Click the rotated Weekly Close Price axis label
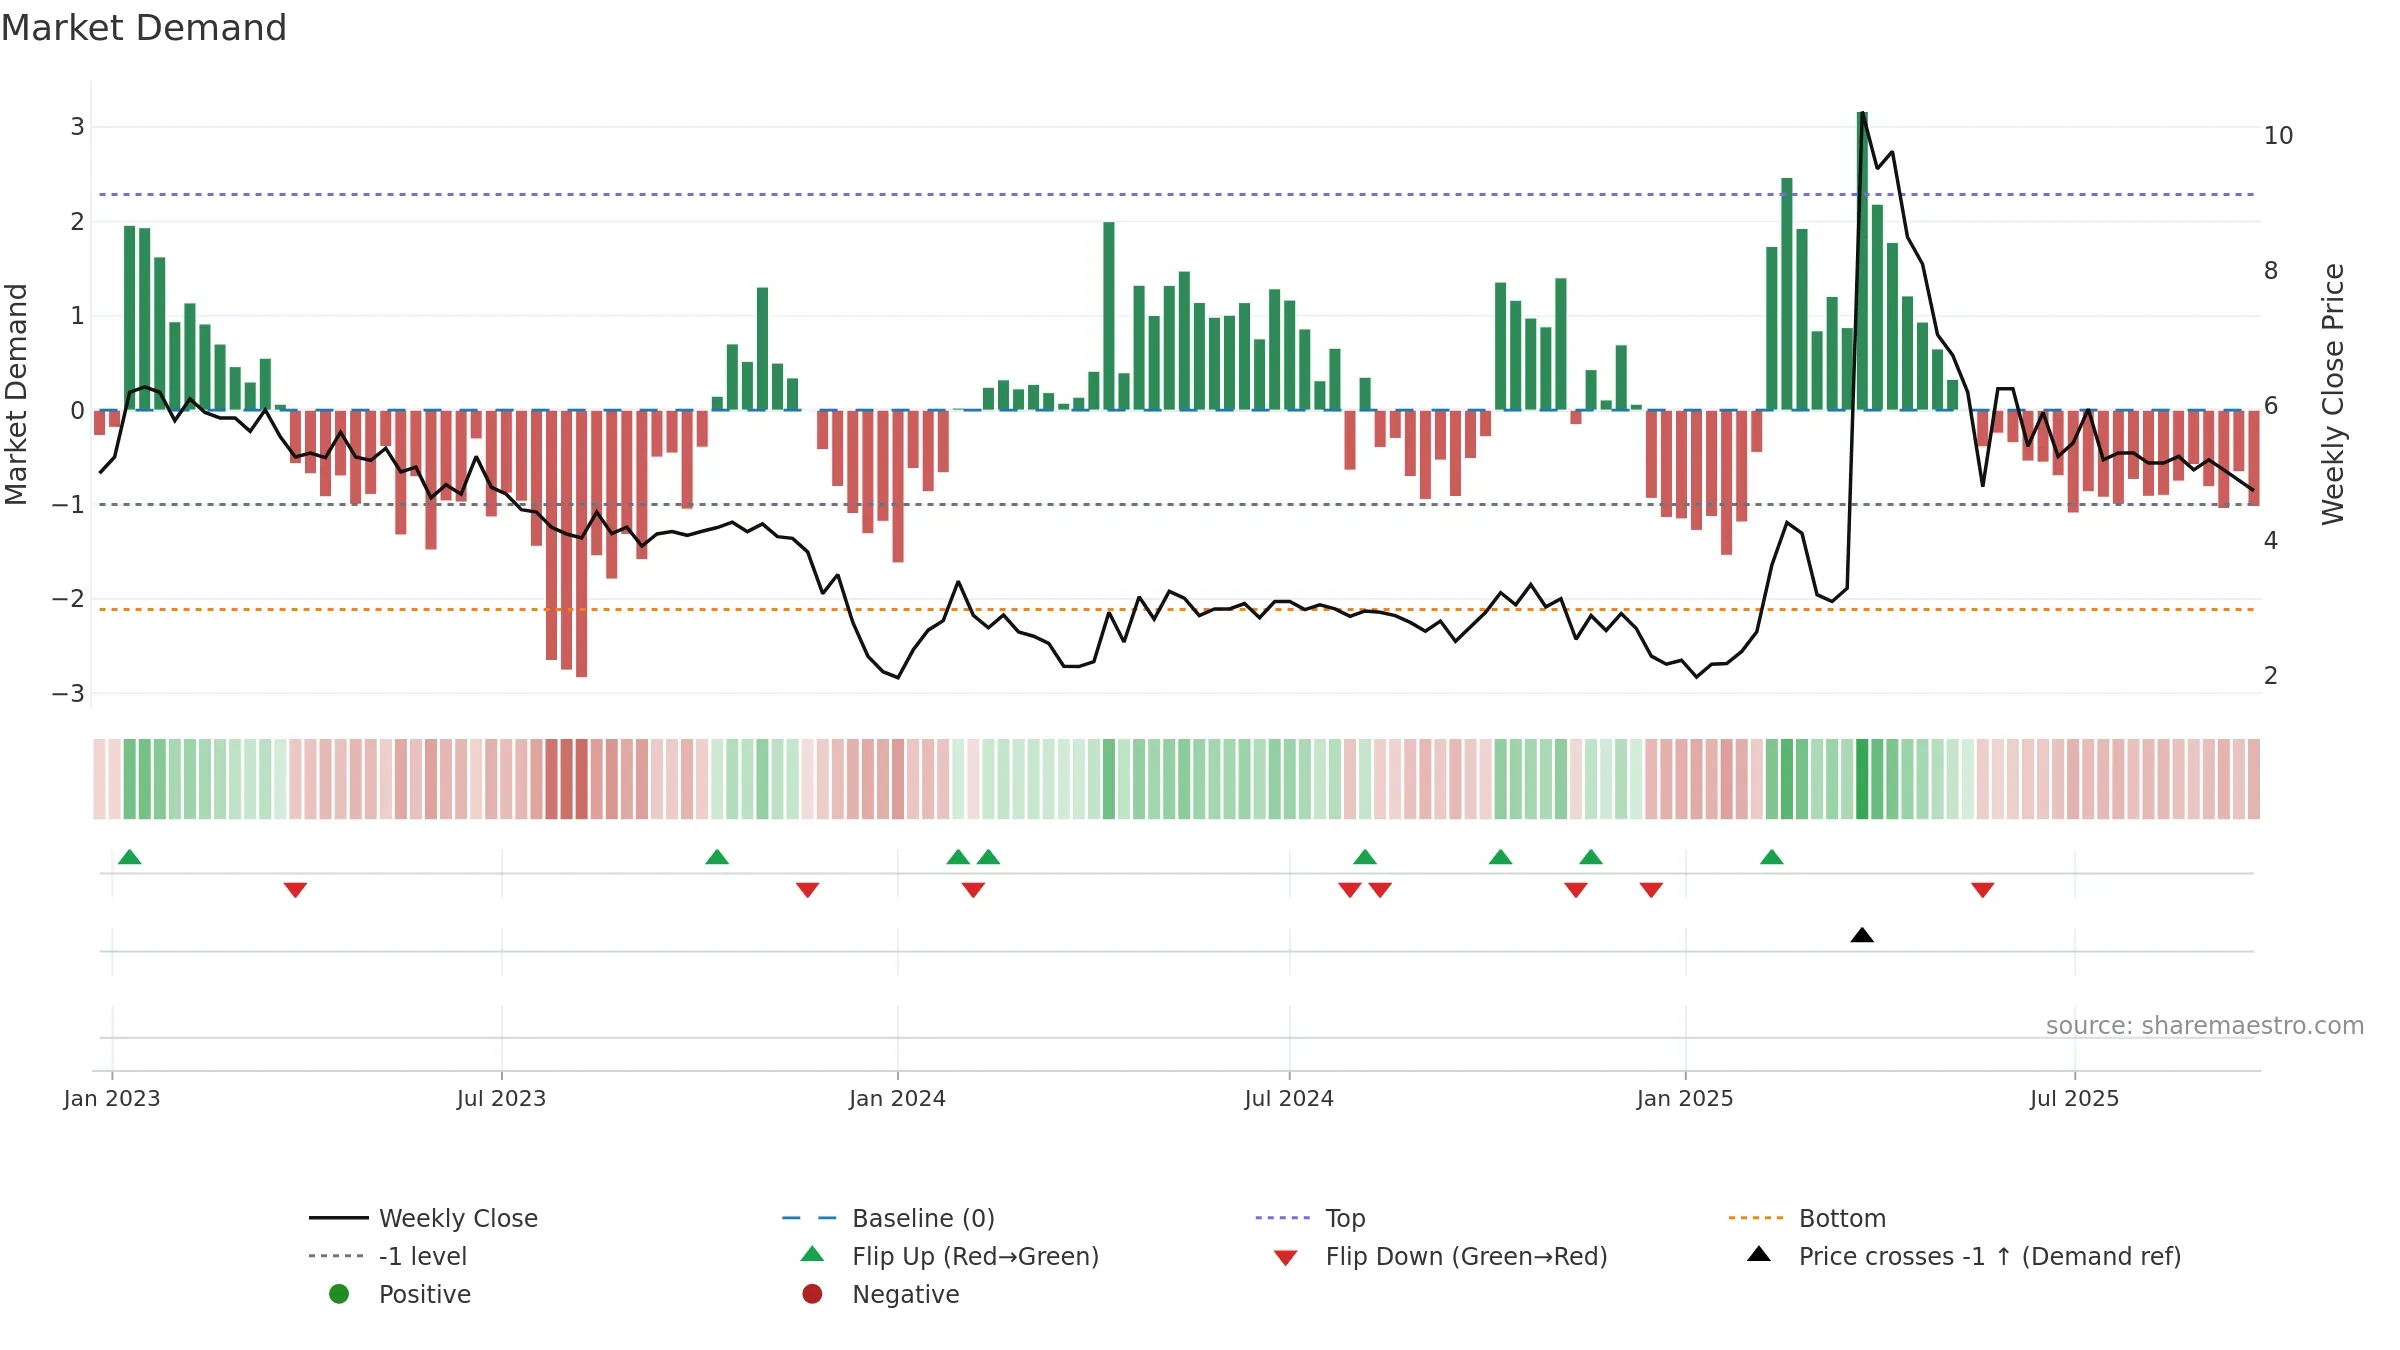This screenshot has height=1350, width=2400. pyautogui.click(x=2333, y=394)
